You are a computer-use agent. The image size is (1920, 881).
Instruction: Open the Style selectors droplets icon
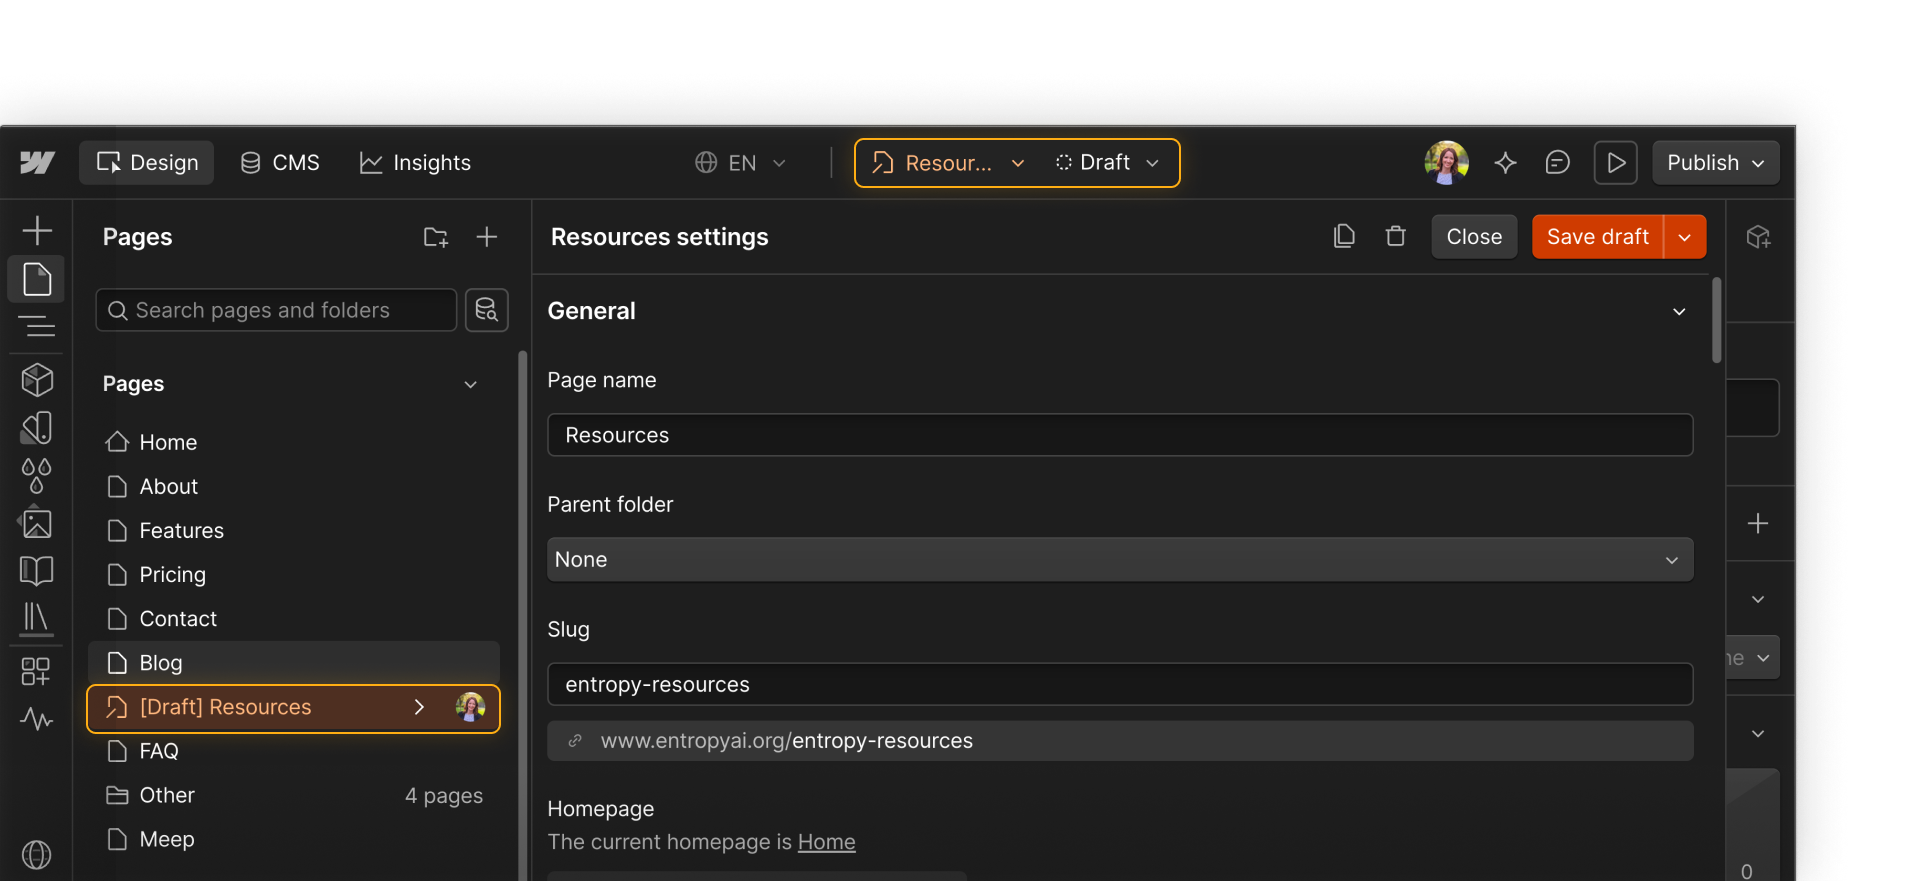pos(37,476)
